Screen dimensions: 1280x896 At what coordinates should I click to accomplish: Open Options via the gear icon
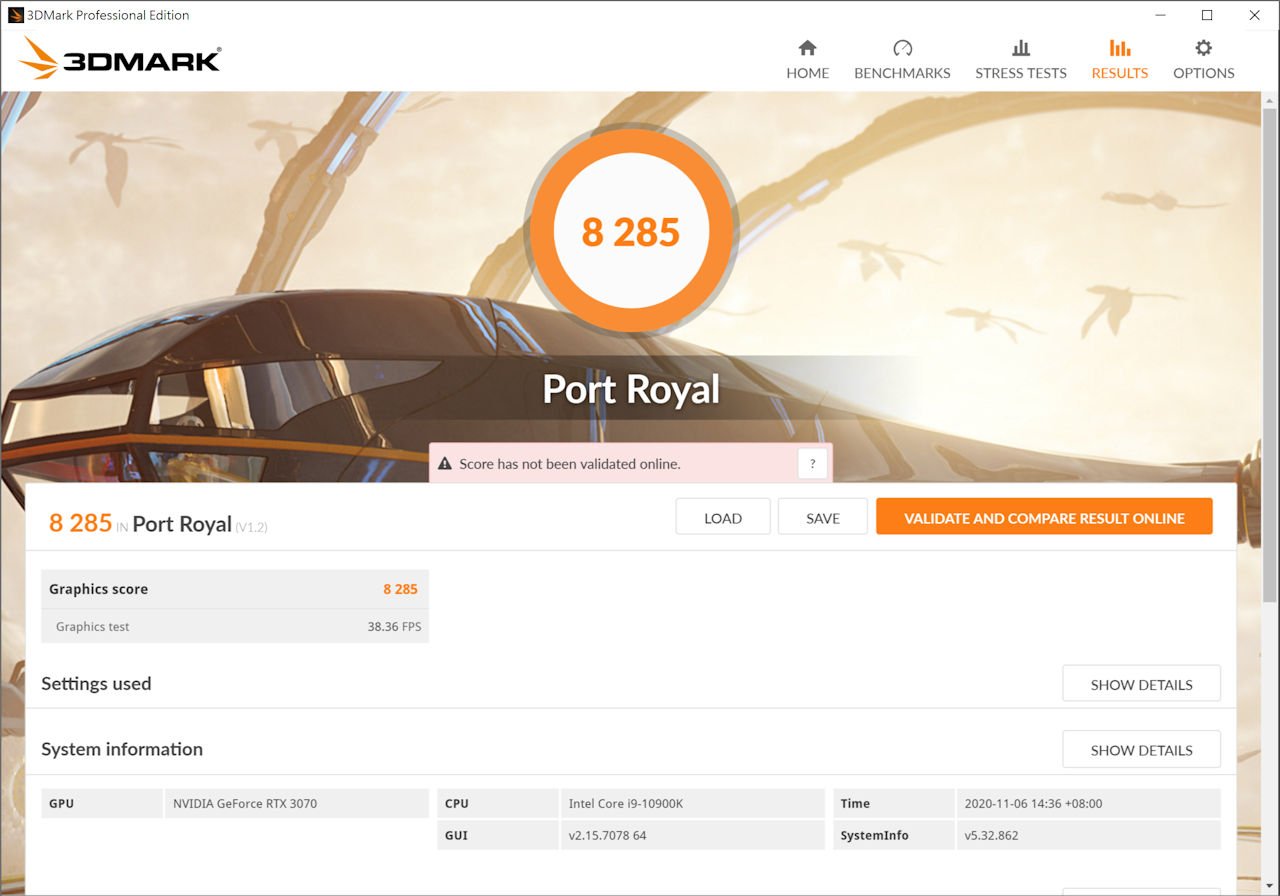point(1203,48)
